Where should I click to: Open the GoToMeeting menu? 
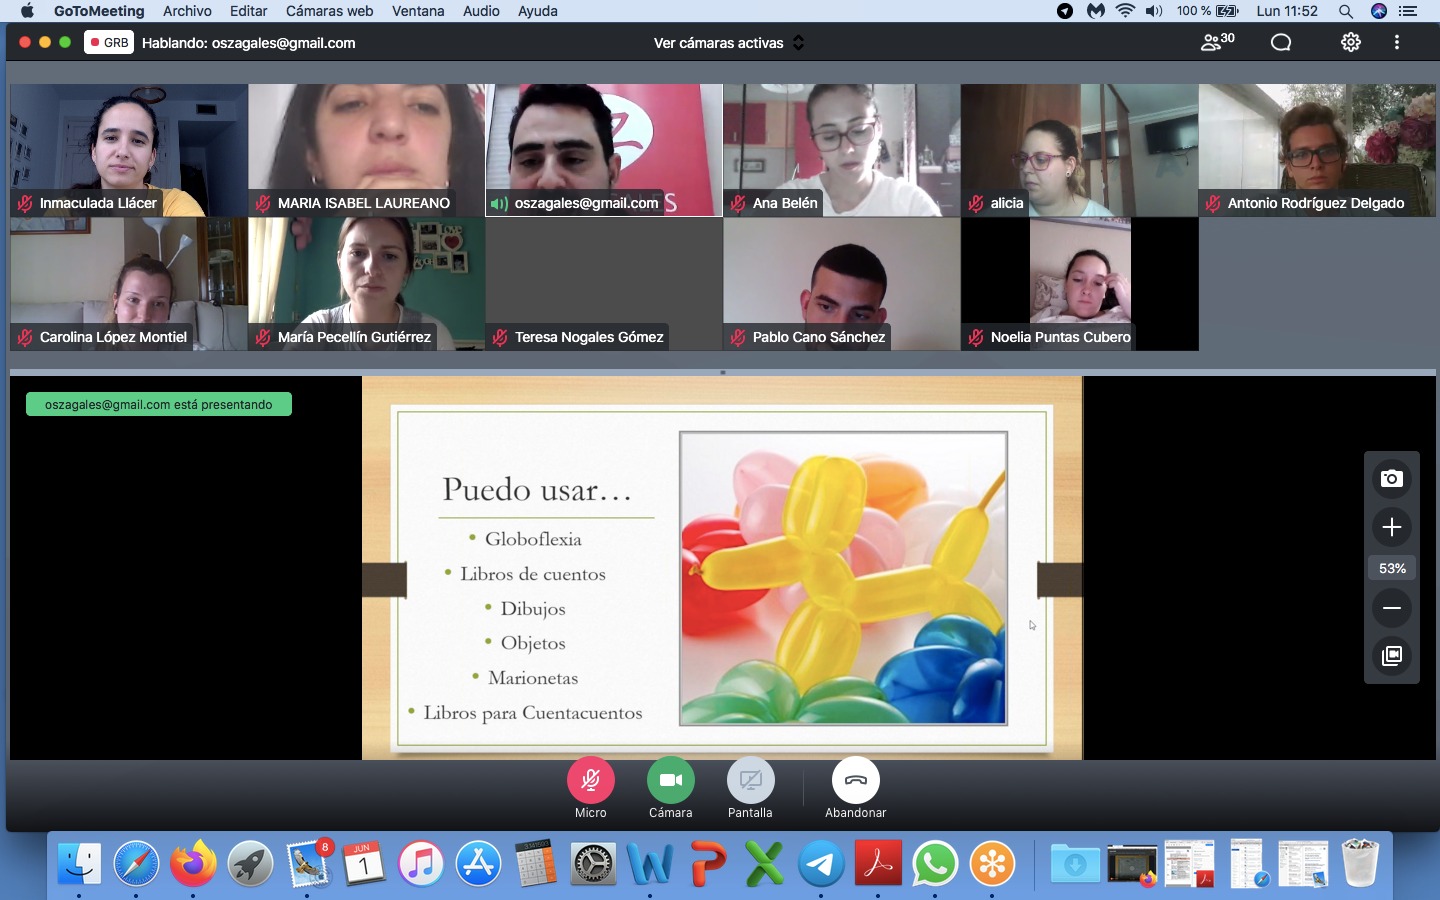click(99, 11)
